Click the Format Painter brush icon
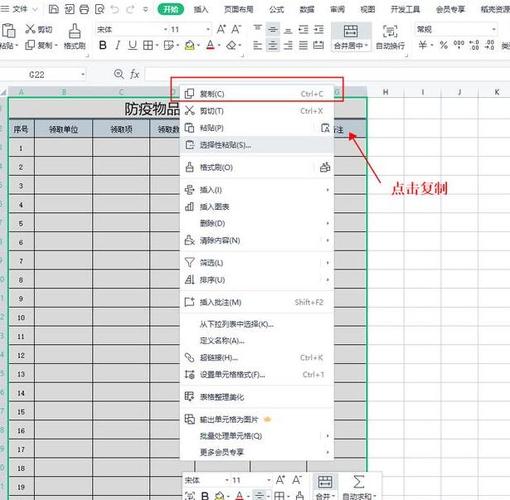The height and width of the screenshot is (500, 510). (x=74, y=31)
